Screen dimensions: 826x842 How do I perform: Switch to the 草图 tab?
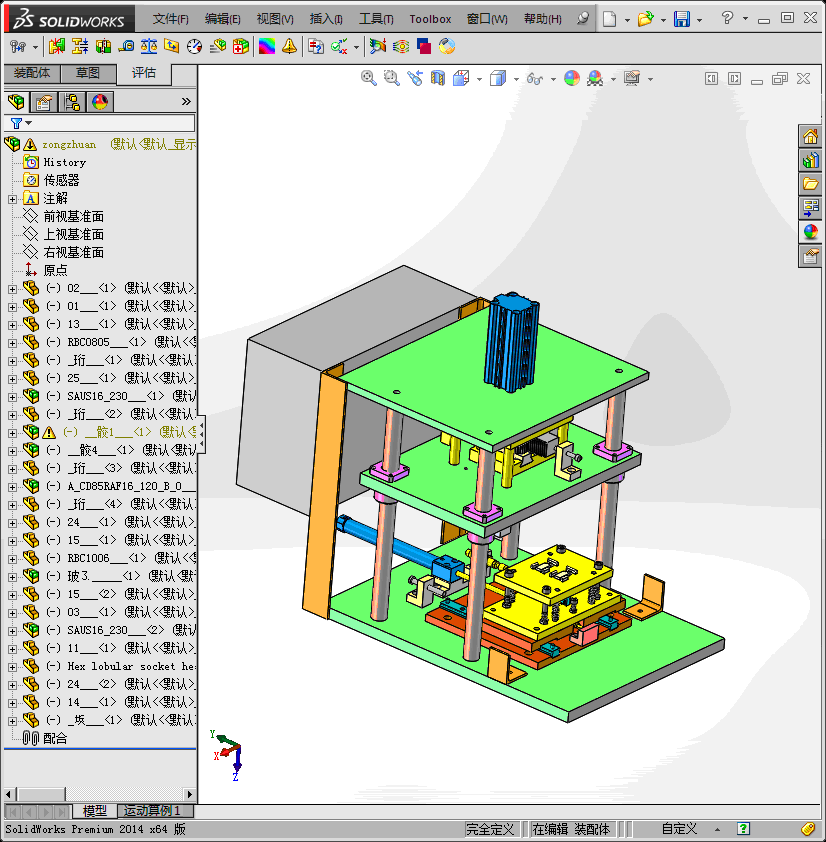point(88,74)
